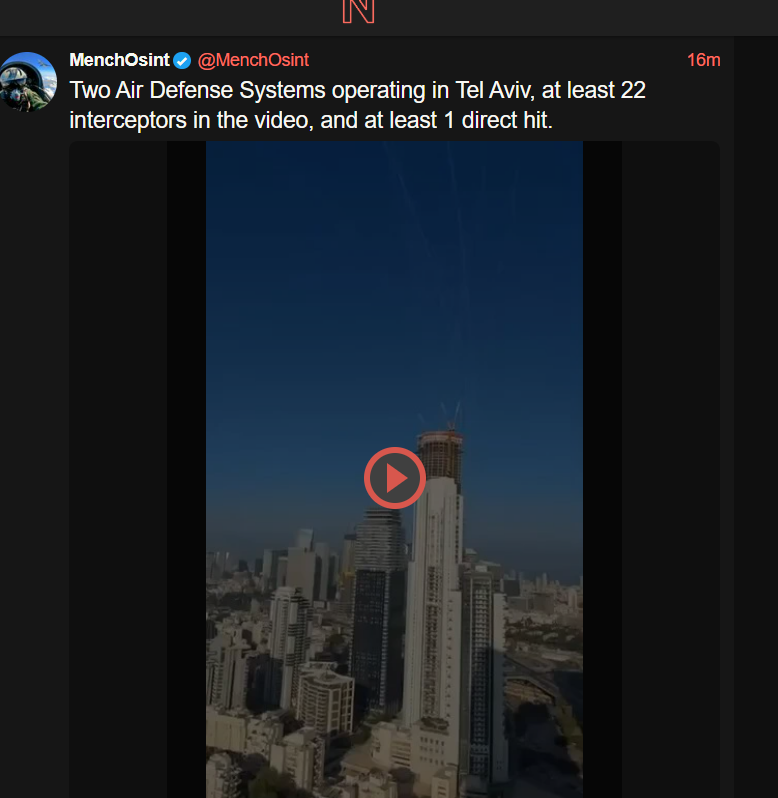Visit the @MenchOsint handle link
Screen dimensions: 778x798
253,60
